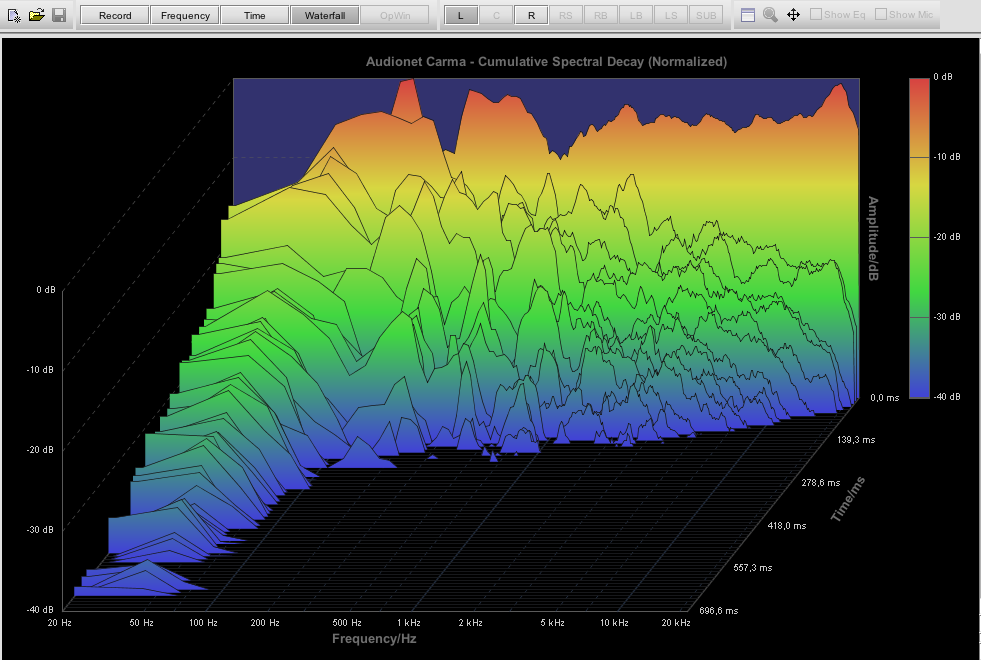Screen dimensions: 981x660
Task: Click the '500 Hz' frequency label
Action: [347, 622]
